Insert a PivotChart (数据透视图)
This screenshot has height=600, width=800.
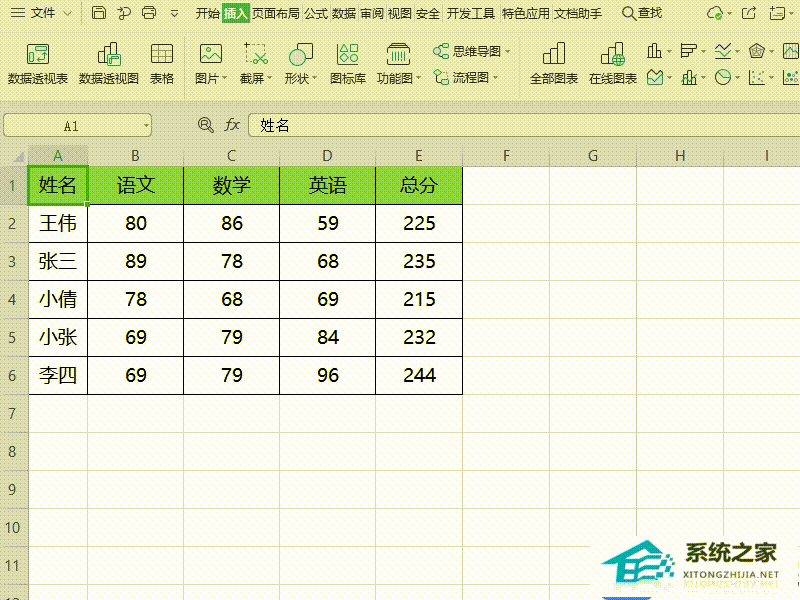point(109,64)
